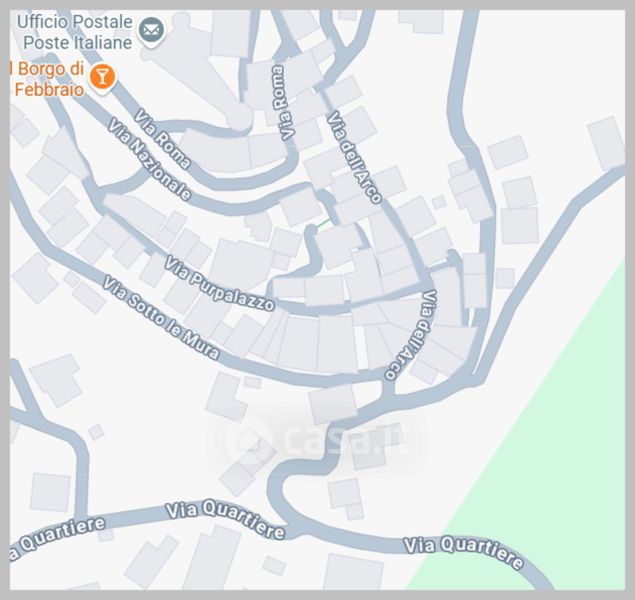
Task: Click the curved Via dell'Arco label near Sotto le Mura
Action: pyautogui.click(x=411, y=335)
